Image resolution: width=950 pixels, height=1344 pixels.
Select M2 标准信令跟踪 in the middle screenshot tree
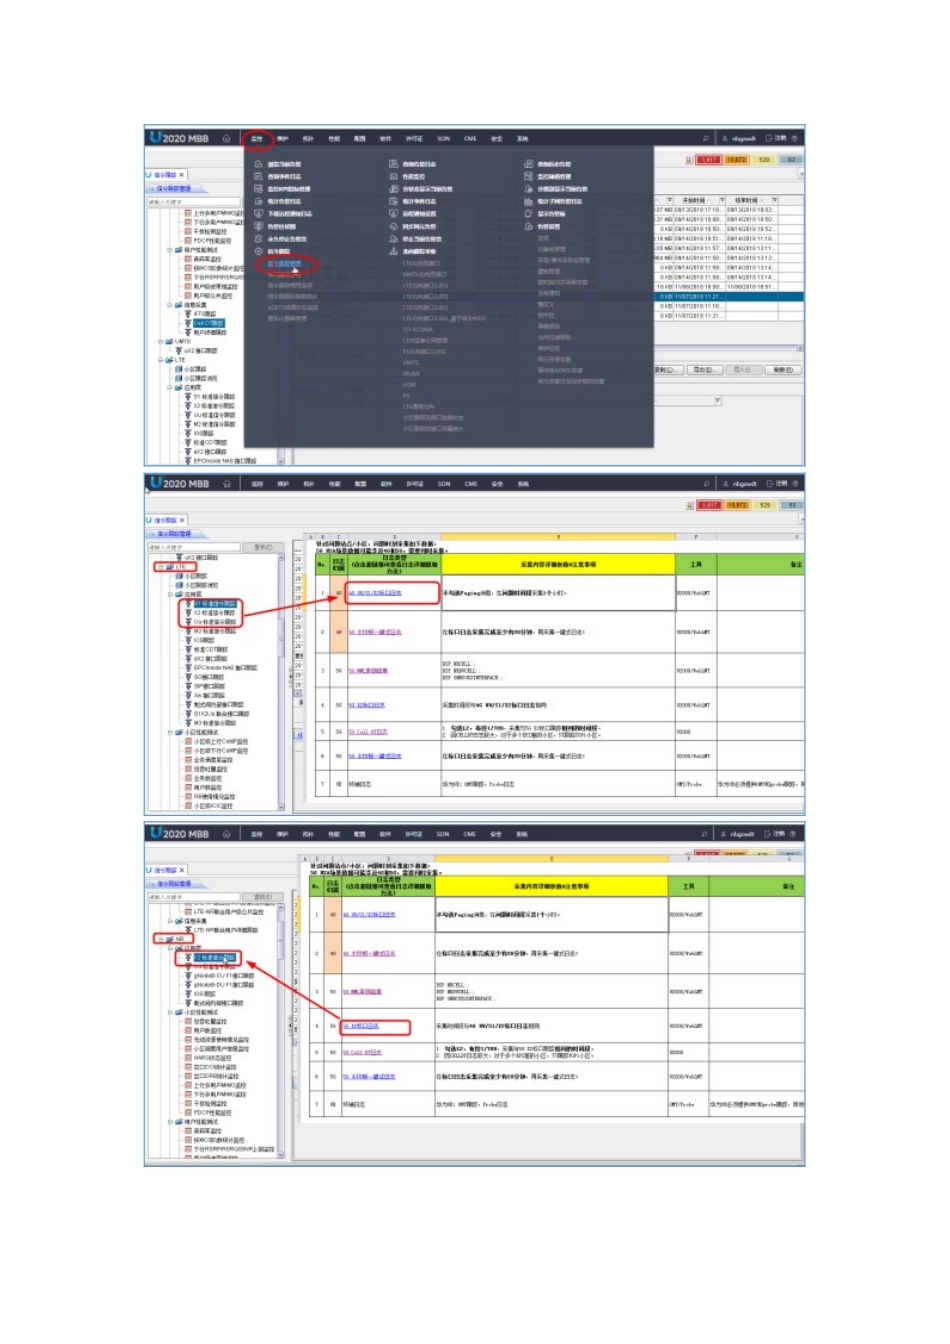click(214, 631)
